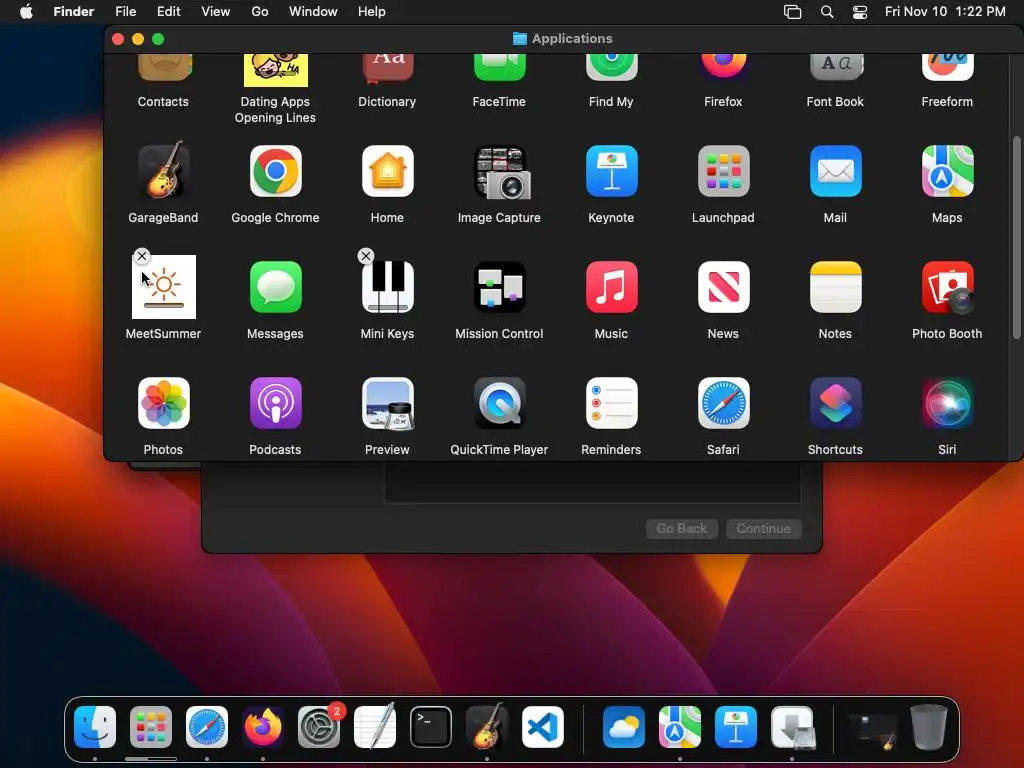This screenshot has width=1024, height=768.
Task: Click the Finder menu in menu bar
Action: 74,12
